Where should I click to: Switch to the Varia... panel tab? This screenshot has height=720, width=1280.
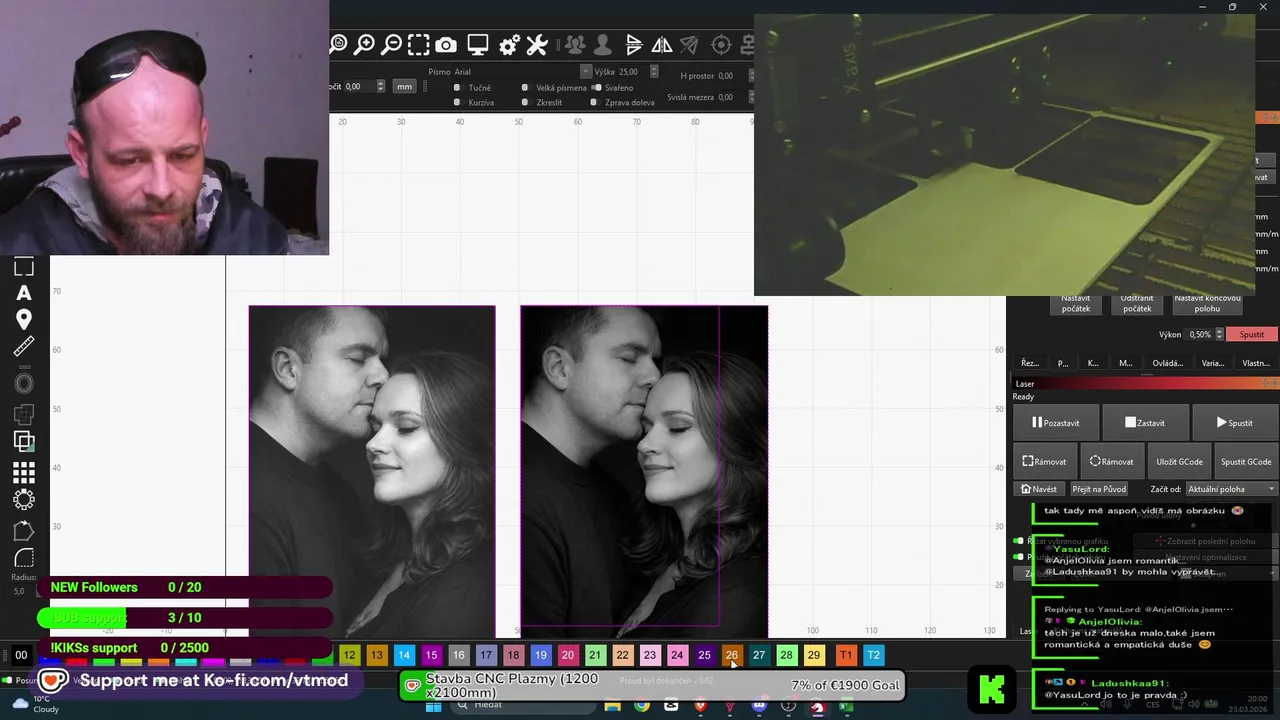[x=1212, y=363]
